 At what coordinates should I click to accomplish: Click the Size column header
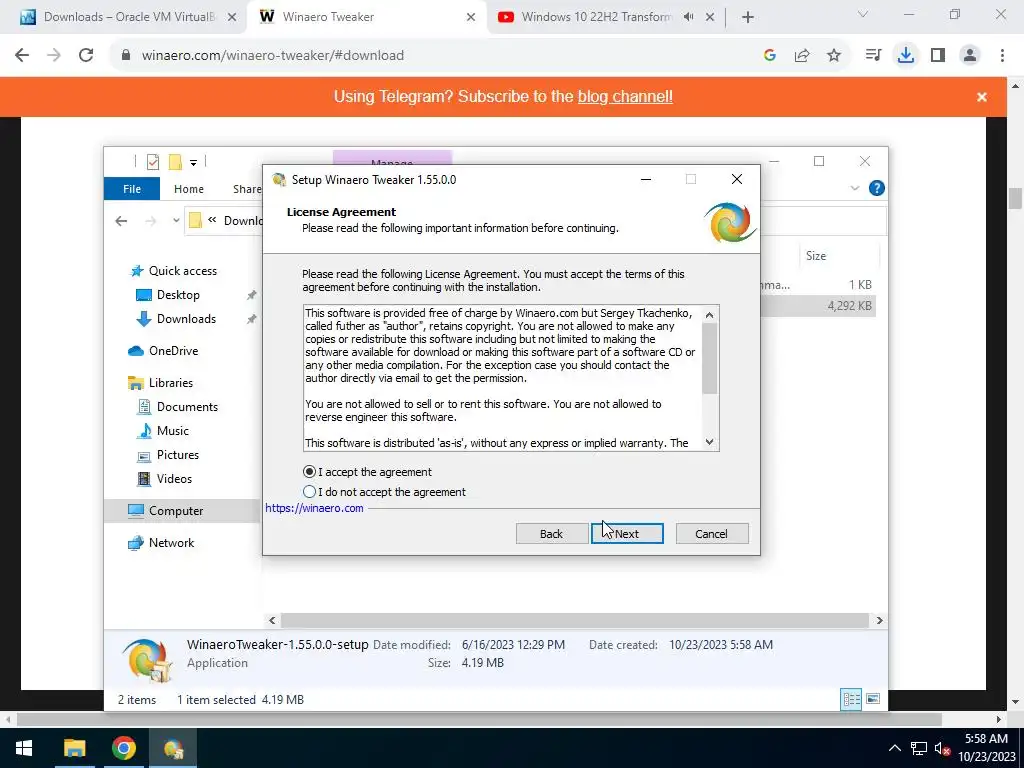click(839, 256)
